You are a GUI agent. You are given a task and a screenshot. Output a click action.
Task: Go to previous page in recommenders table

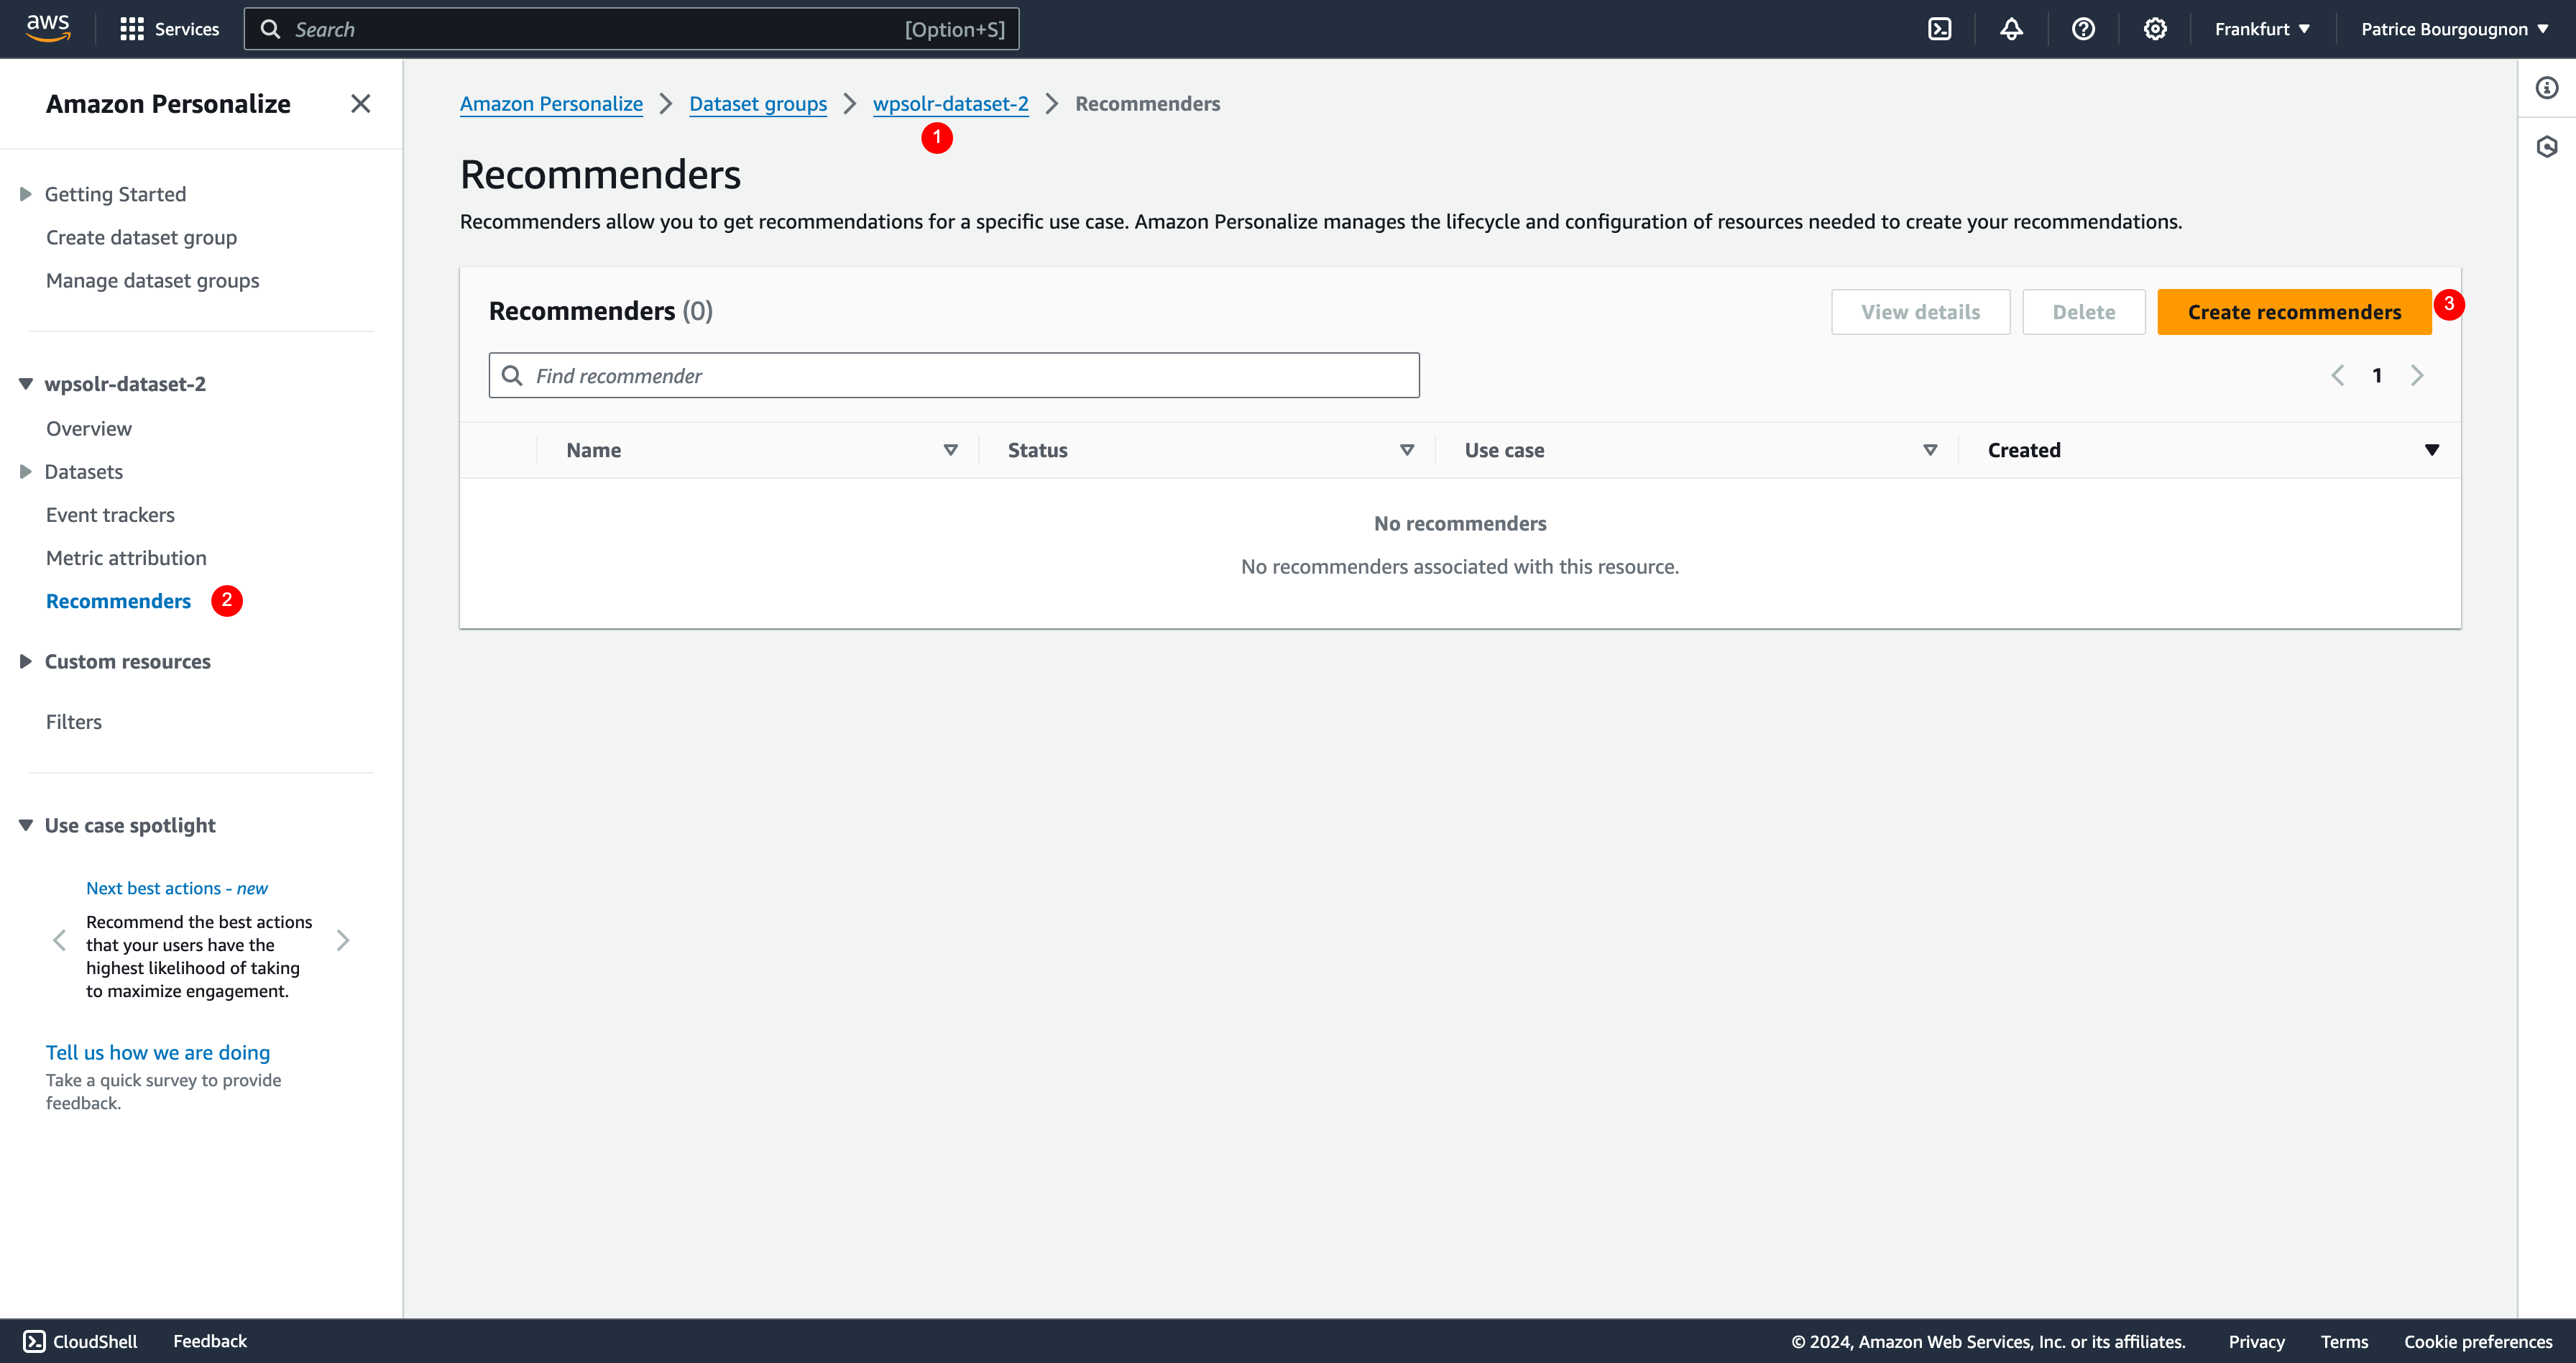2338,375
